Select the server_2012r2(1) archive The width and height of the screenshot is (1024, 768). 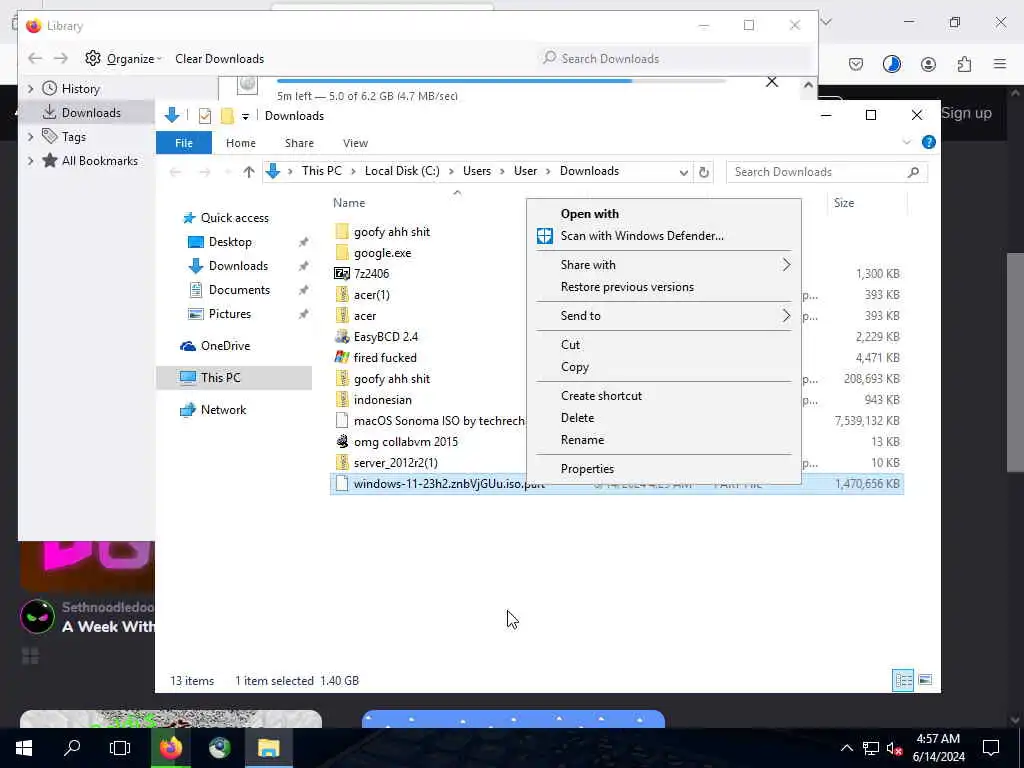point(395,463)
